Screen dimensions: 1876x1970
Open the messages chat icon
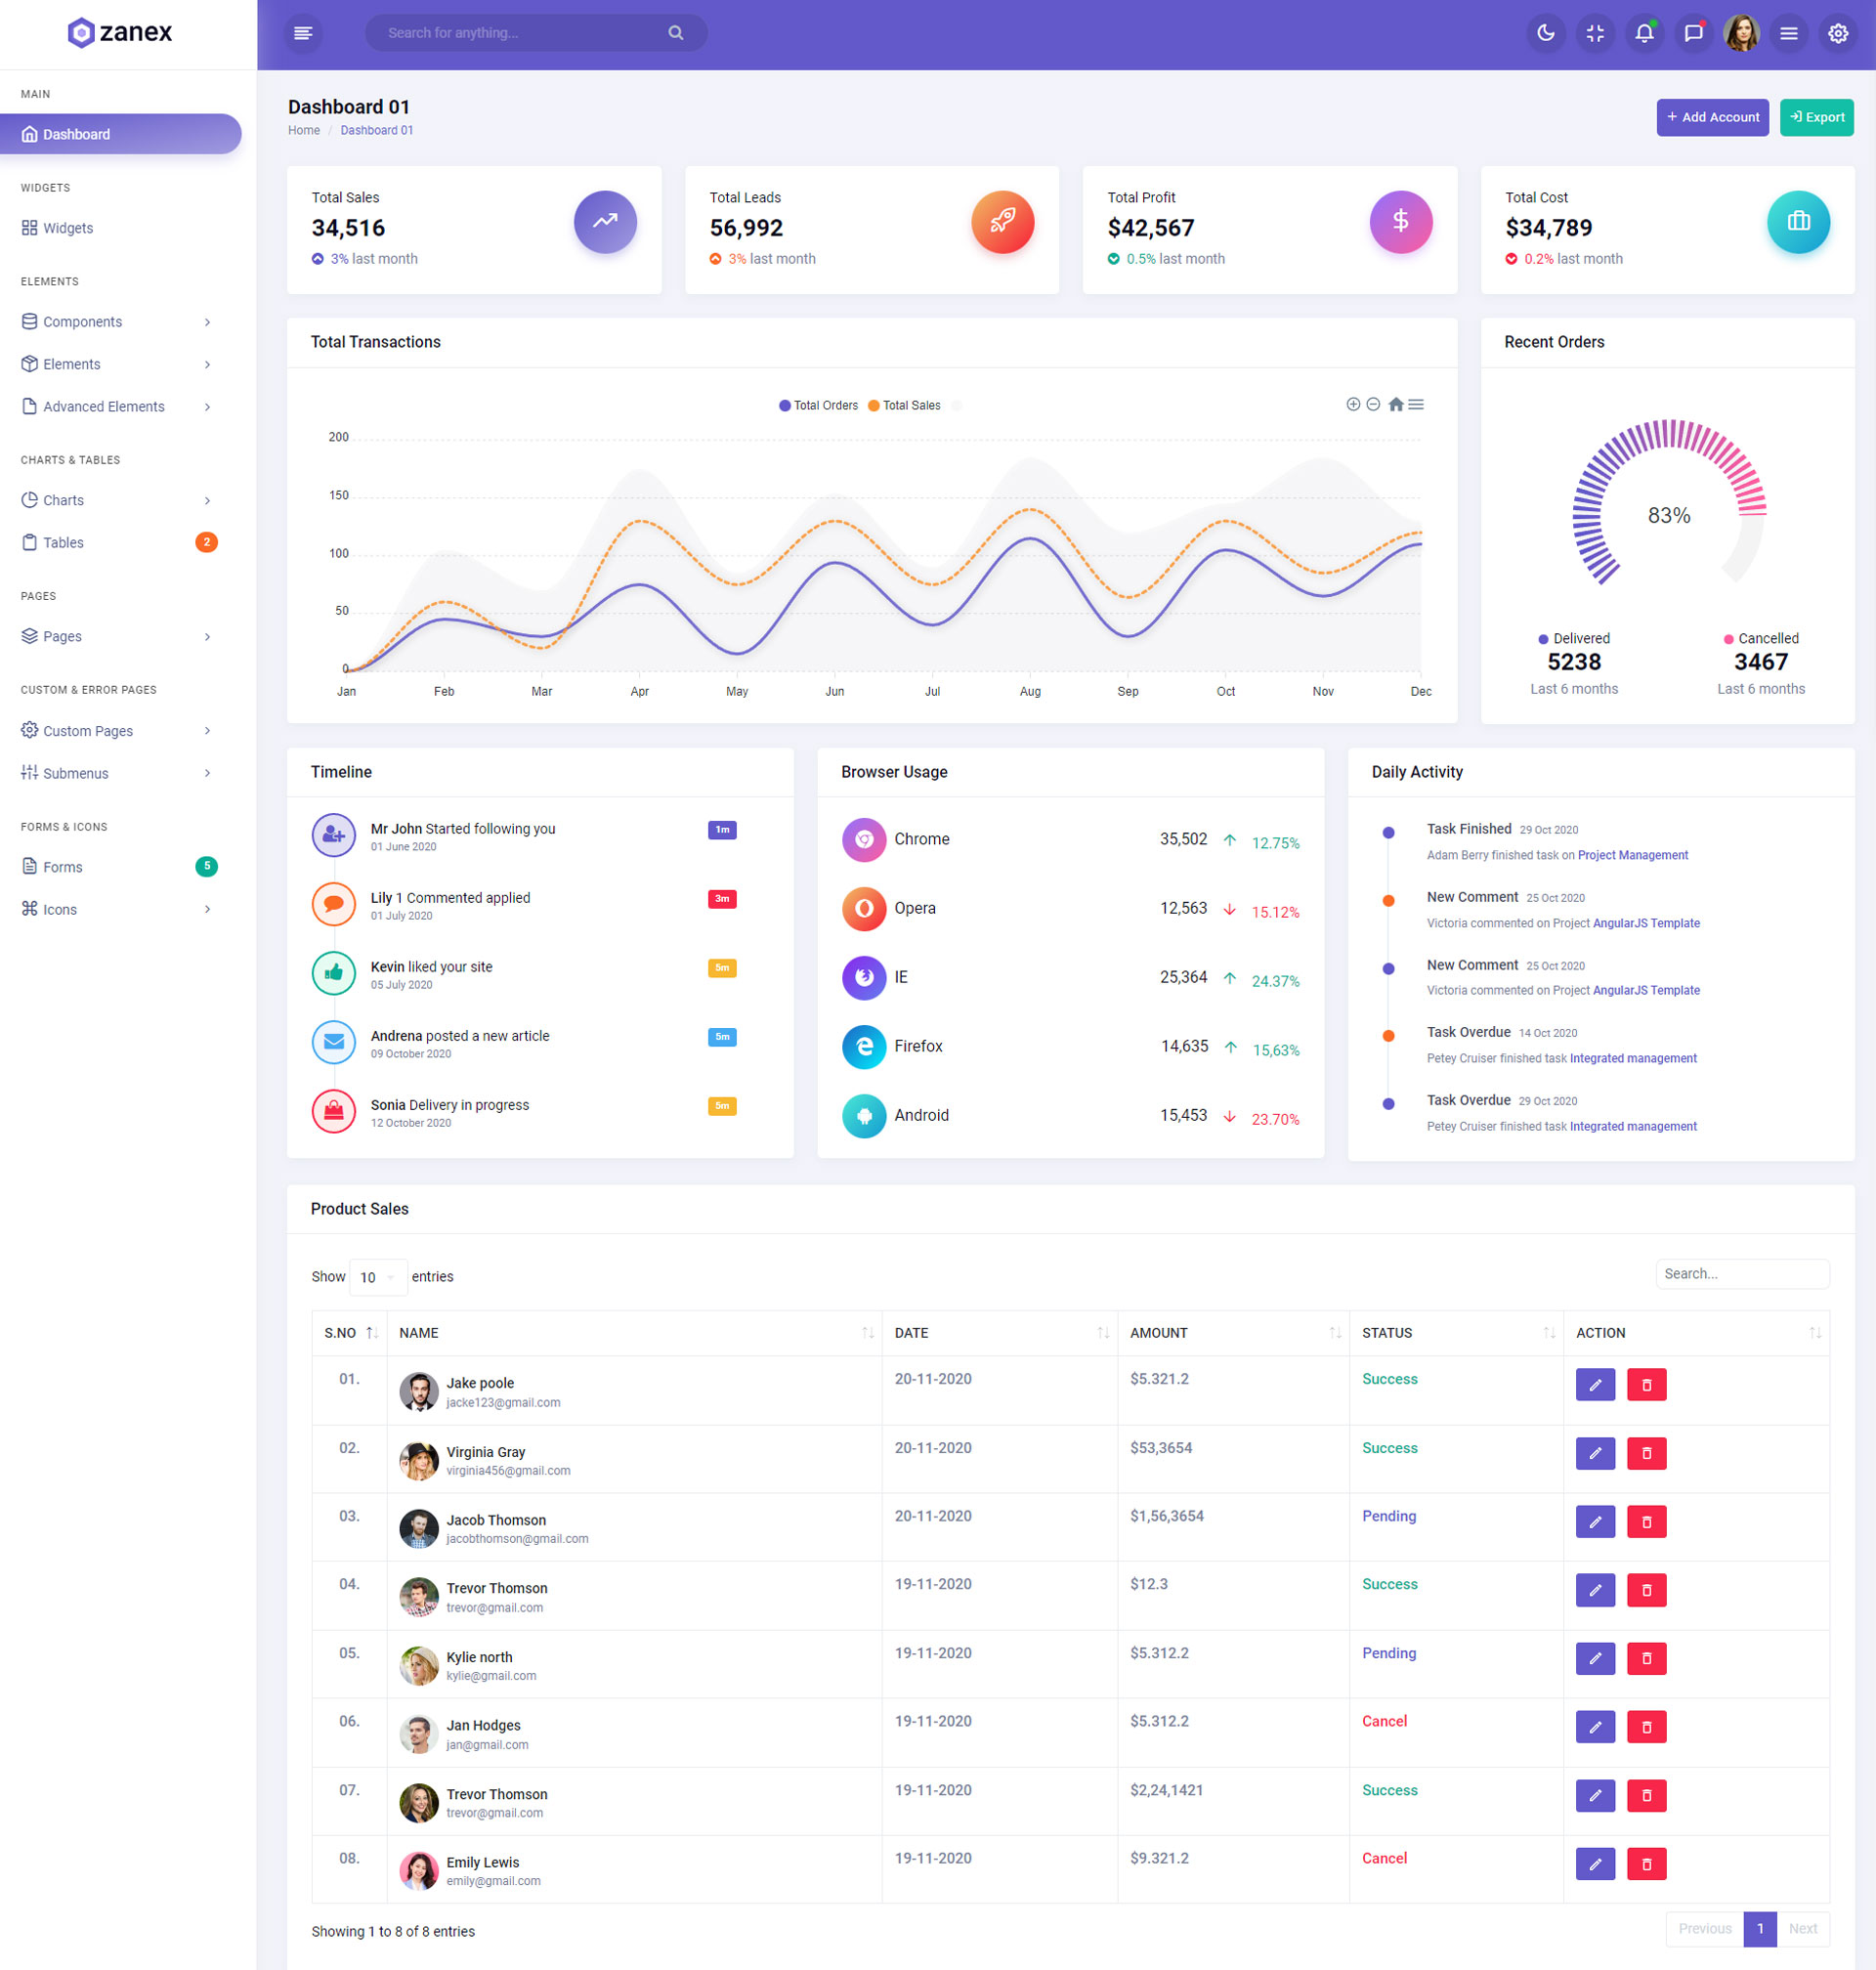tap(1692, 33)
